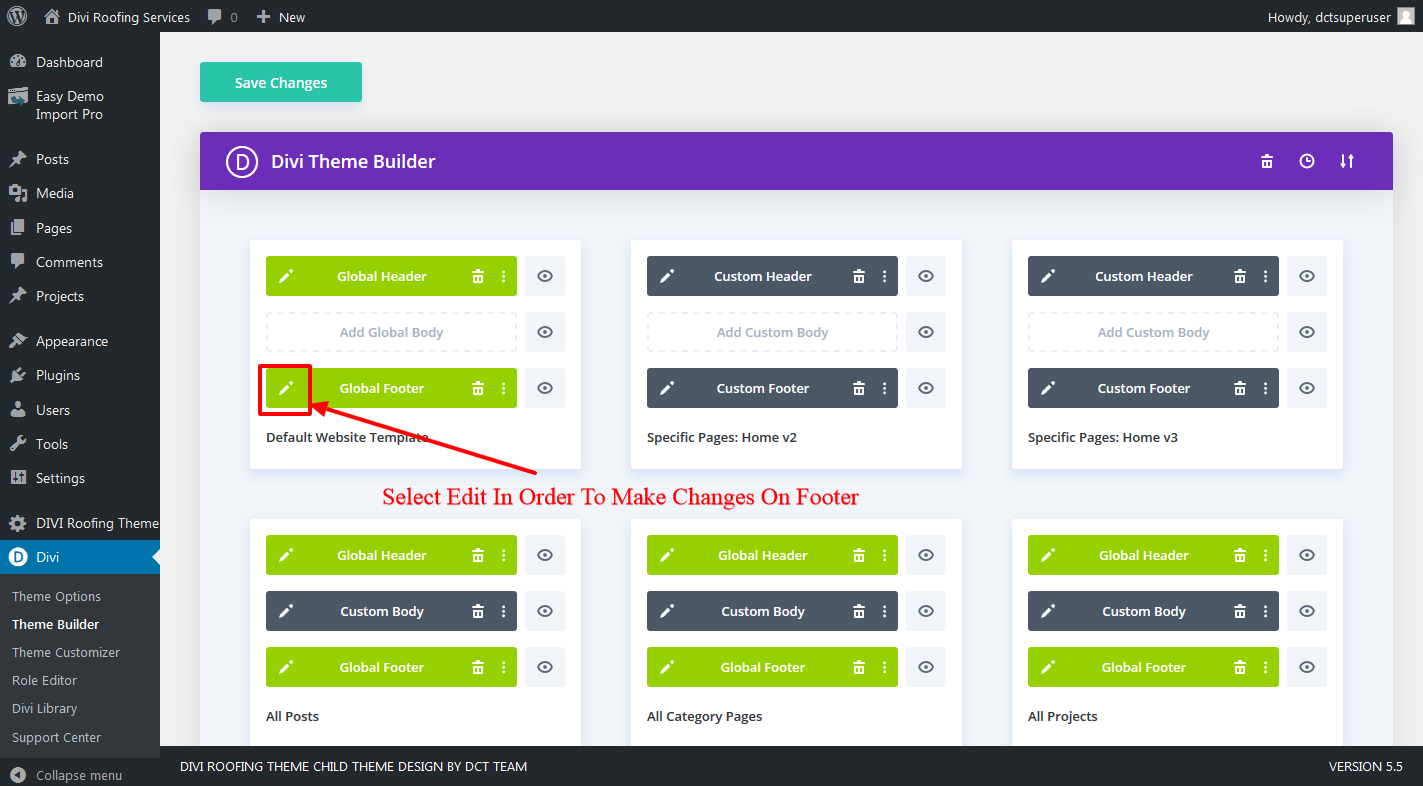The image size is (1423, 786).
Task: Edit Custom Body of All Posts template
Action: [286, 611]
